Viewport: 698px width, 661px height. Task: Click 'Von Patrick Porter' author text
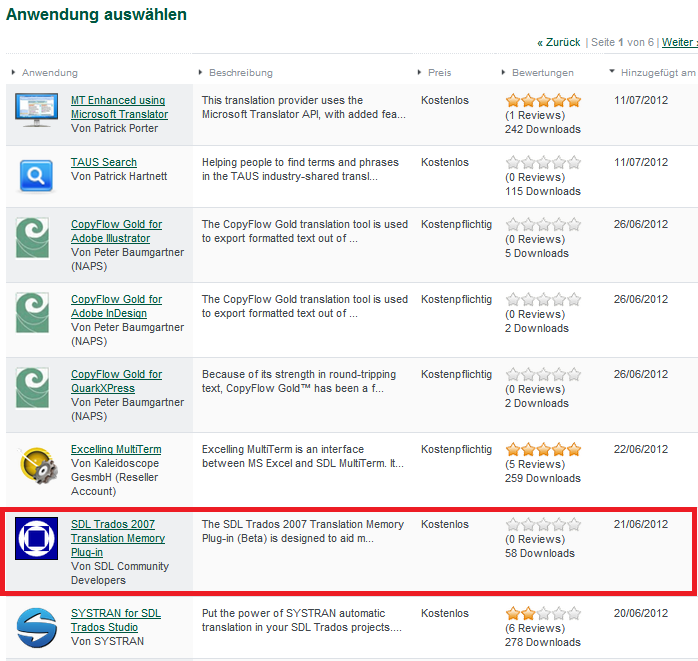point(114,128)
